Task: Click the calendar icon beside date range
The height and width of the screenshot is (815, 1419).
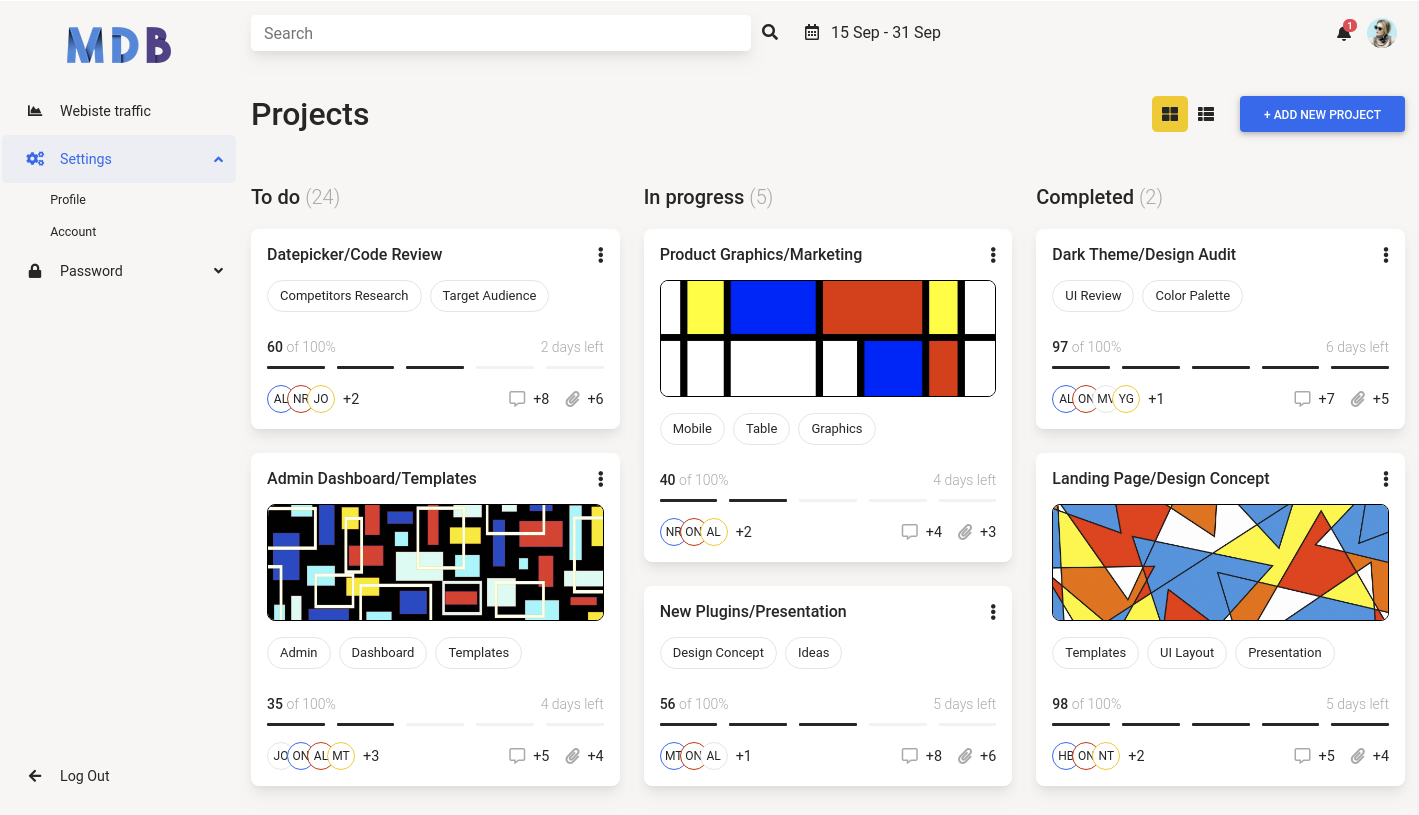Action: click(x=812, y=32)
